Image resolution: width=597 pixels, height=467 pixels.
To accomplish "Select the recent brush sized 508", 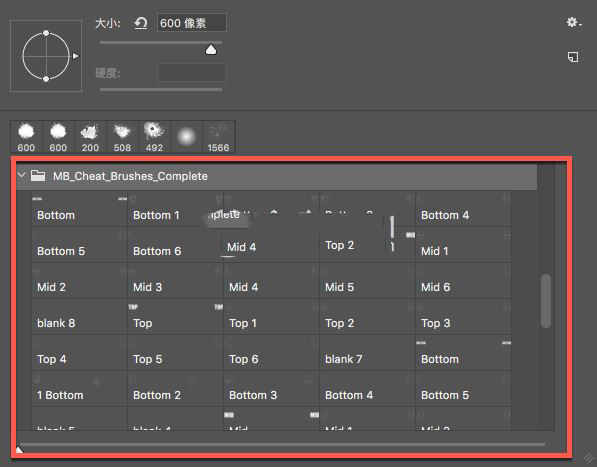I will [x=122, y=137].
